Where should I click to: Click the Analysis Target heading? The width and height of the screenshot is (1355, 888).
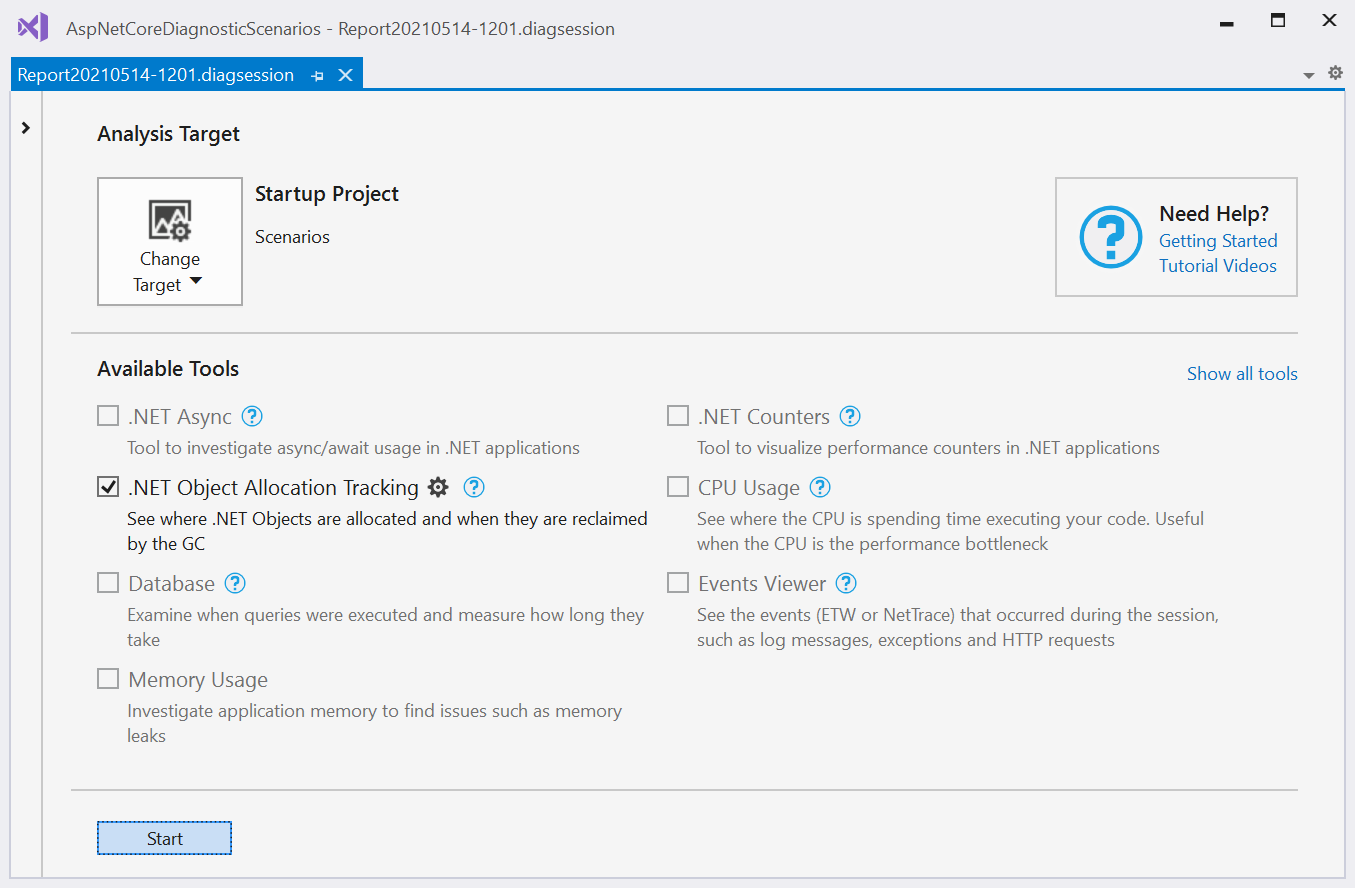click(168, 134)
